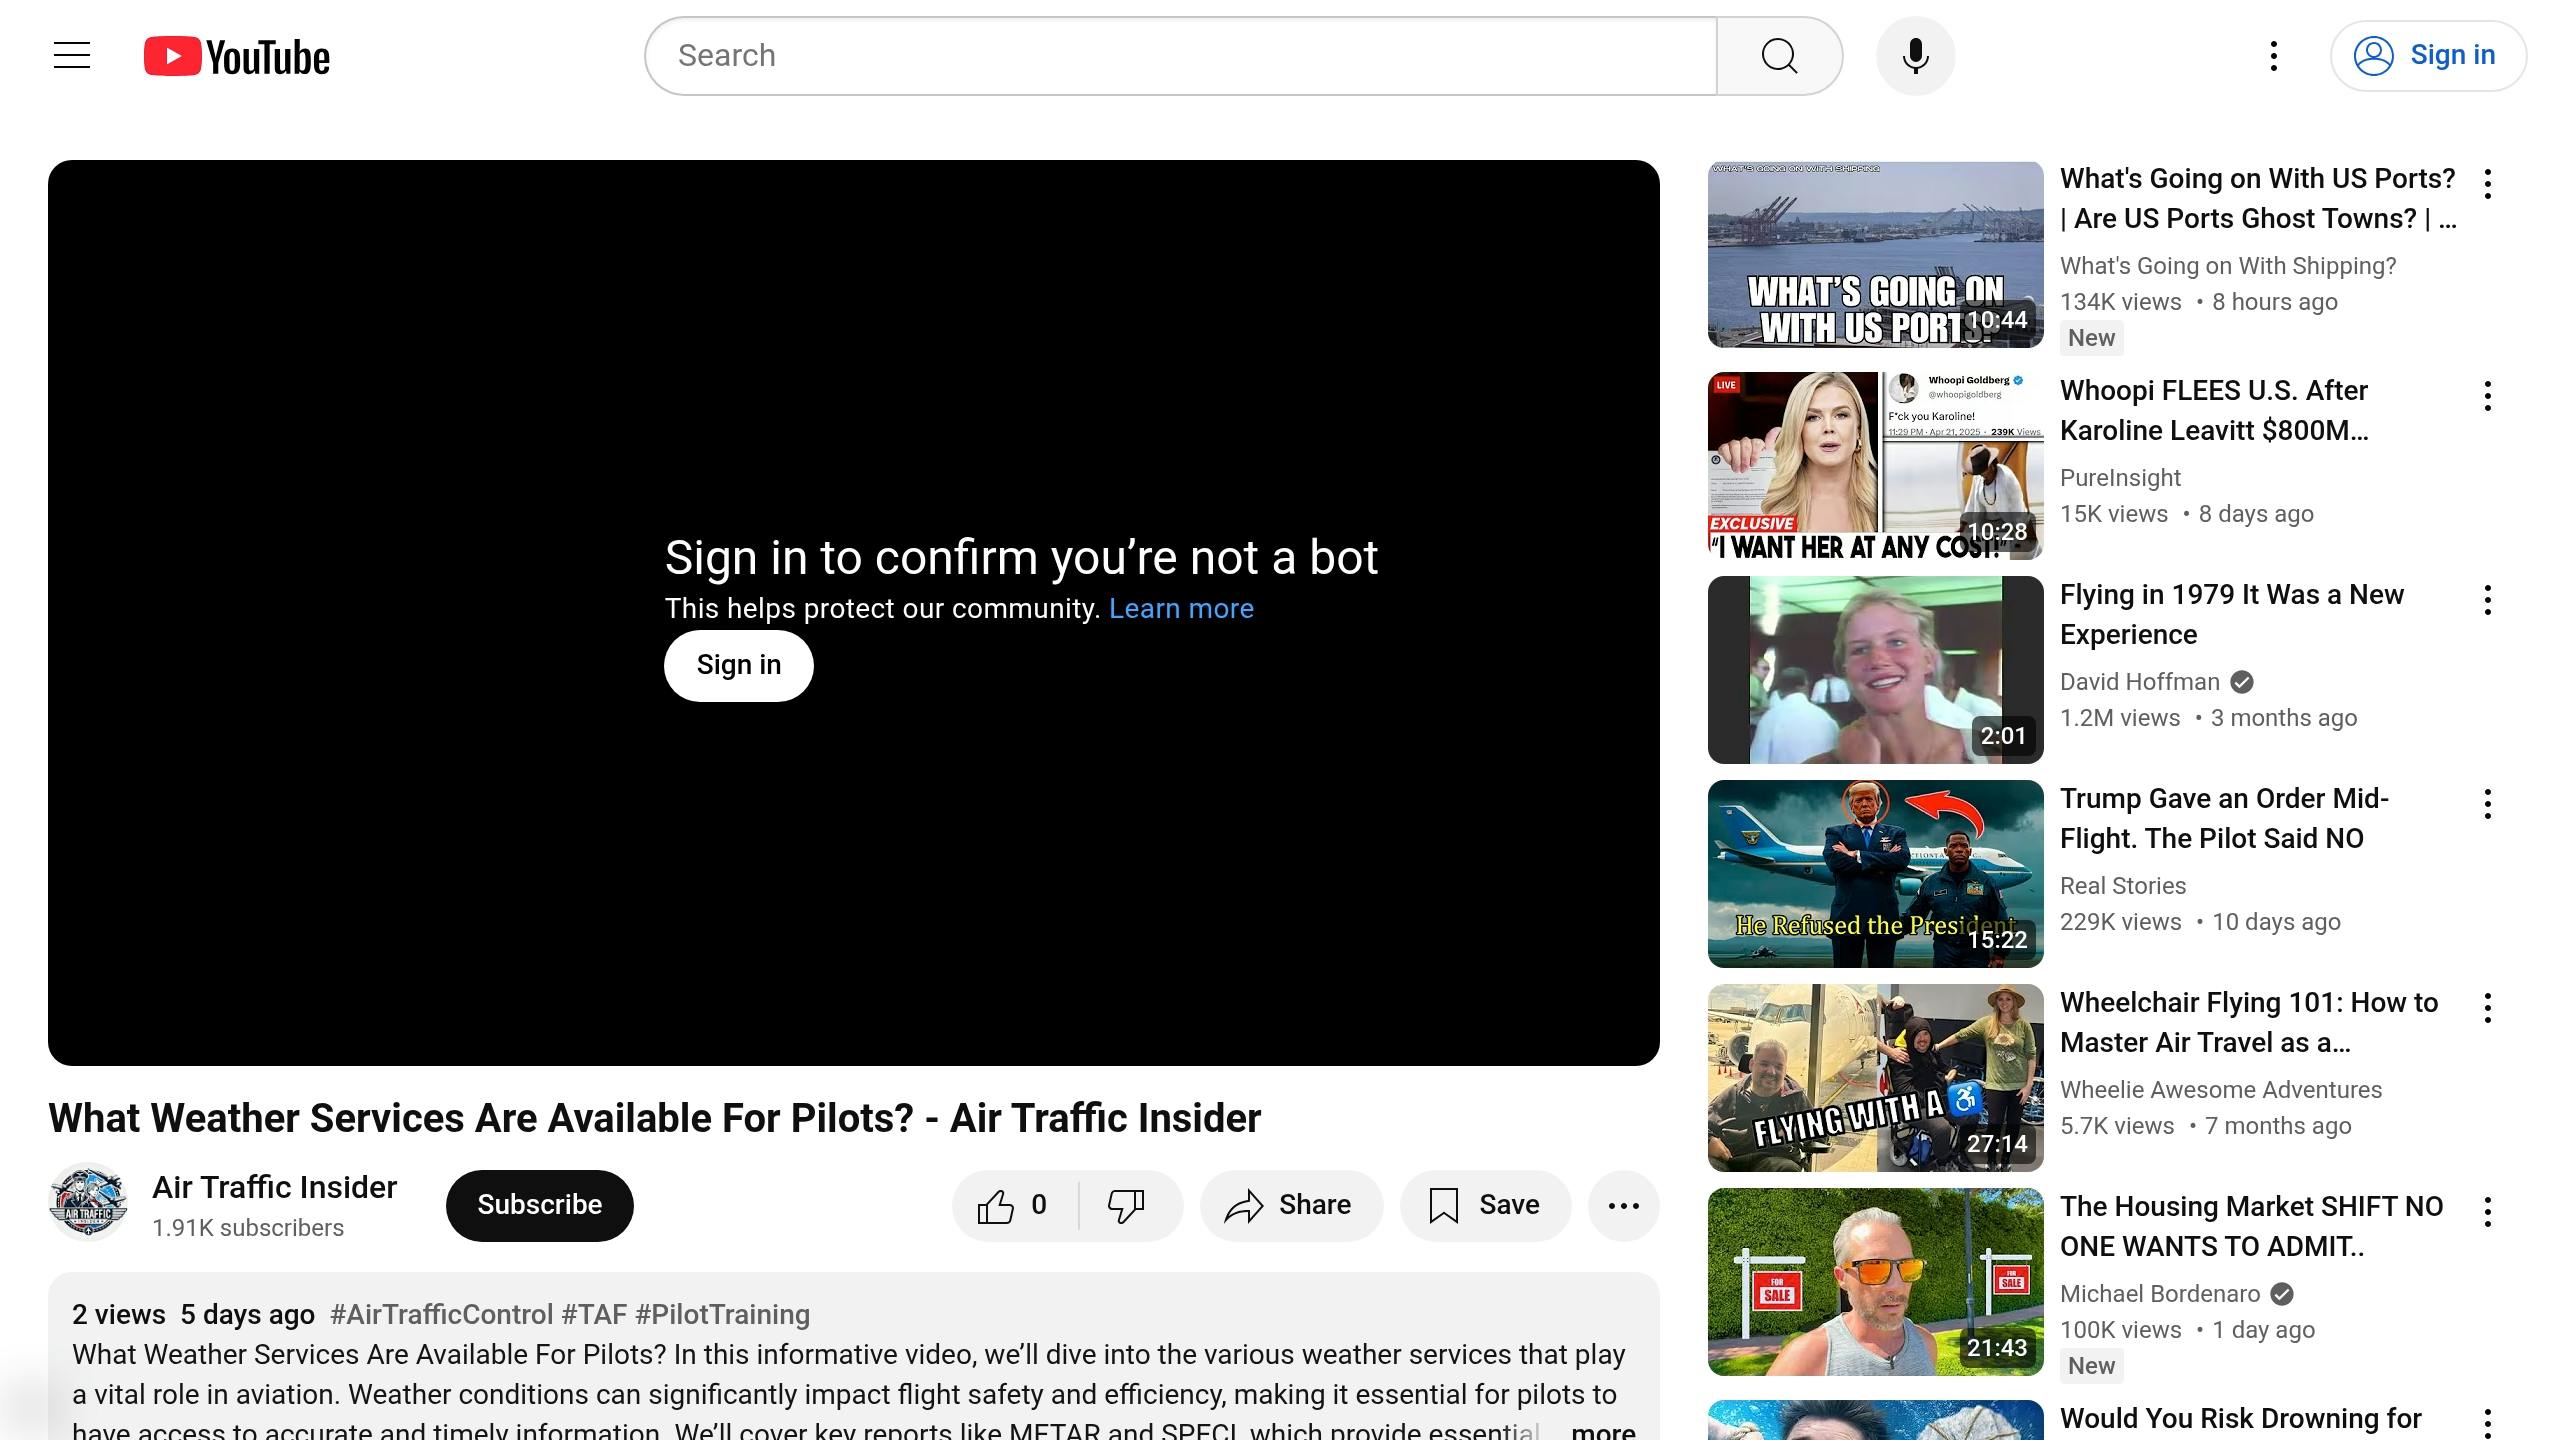Save the video to a playlist
Screen dimensions: 2560x1440
click(1485, 1206)
